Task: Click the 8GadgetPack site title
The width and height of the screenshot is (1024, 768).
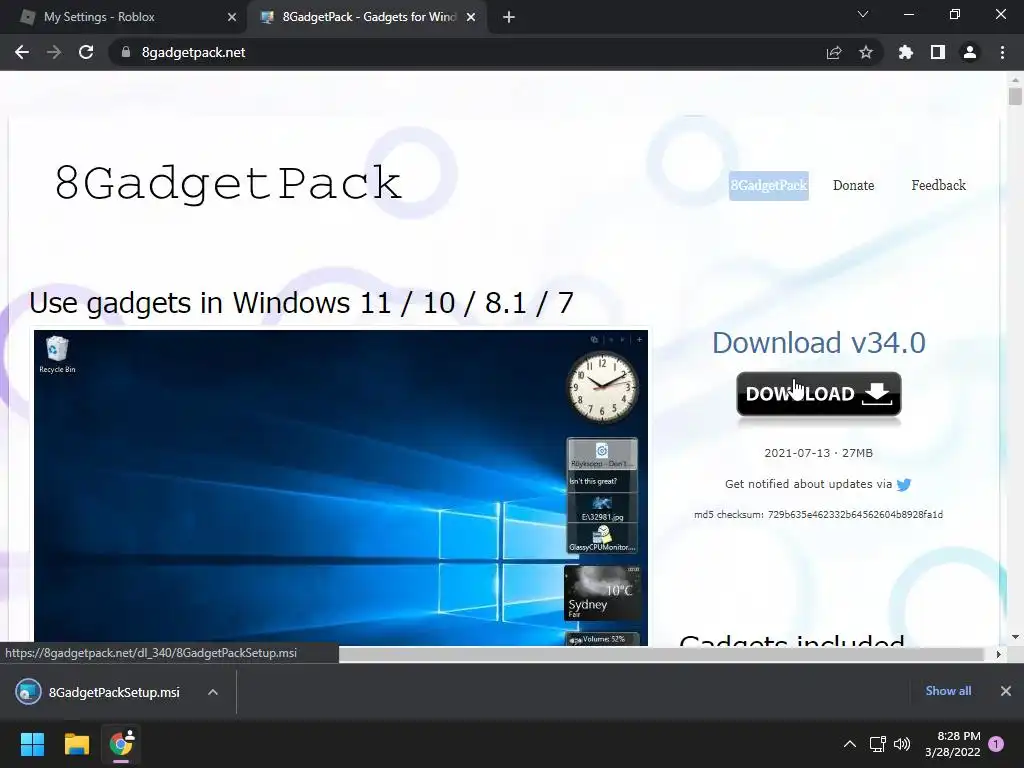Action: tap(228, 183)
